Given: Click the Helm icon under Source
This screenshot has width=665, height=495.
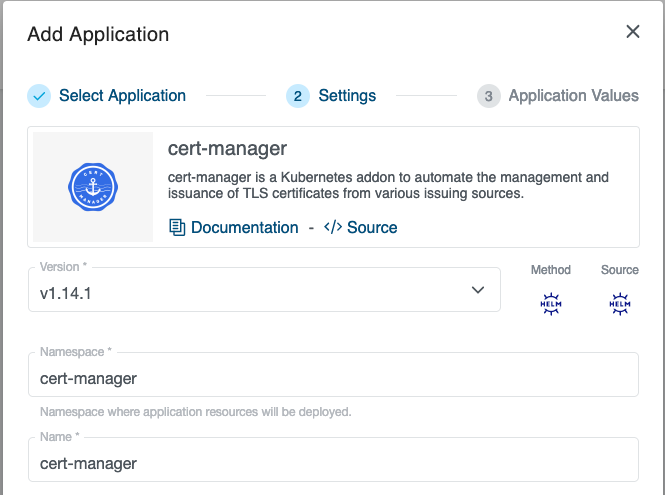Looking at the screenshot, I should coord(619,305).
